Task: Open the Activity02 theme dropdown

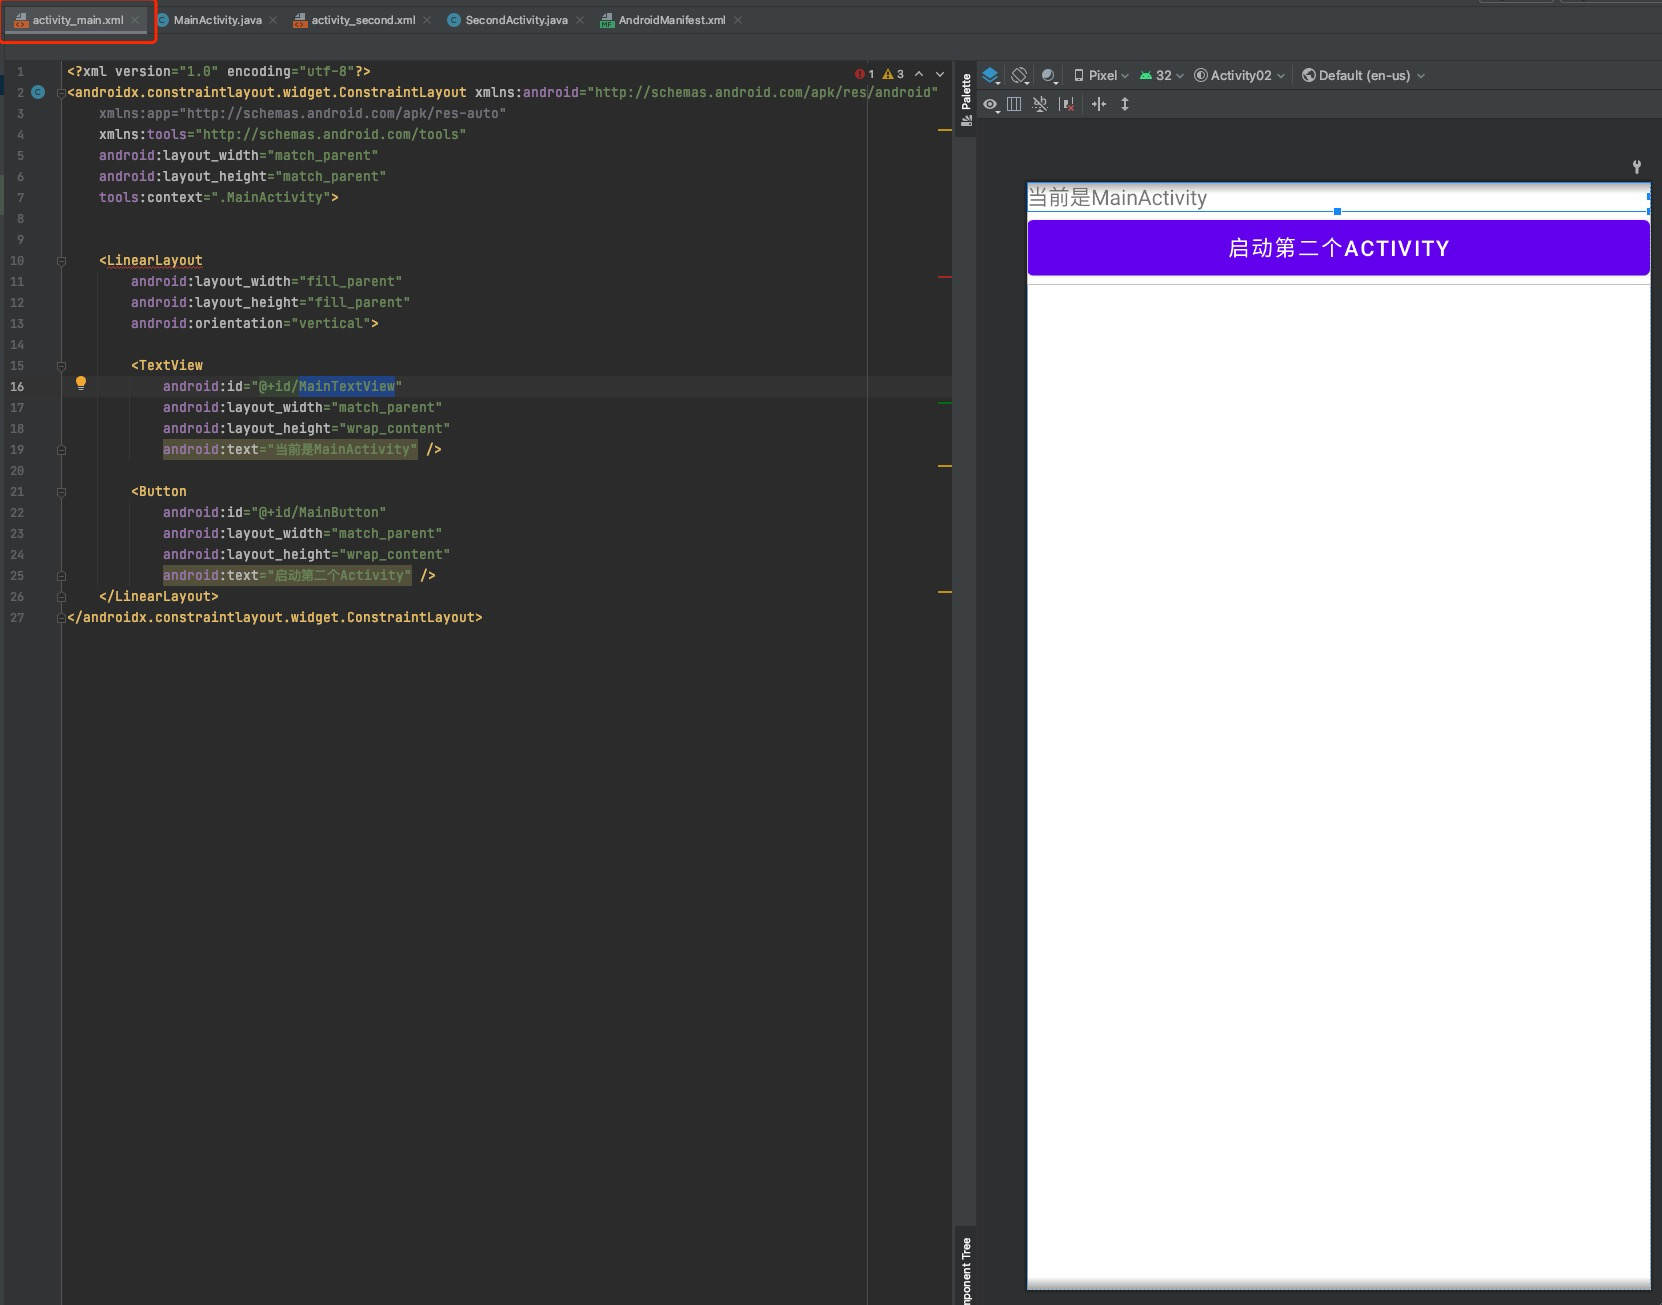Action: coord(1240,75)
